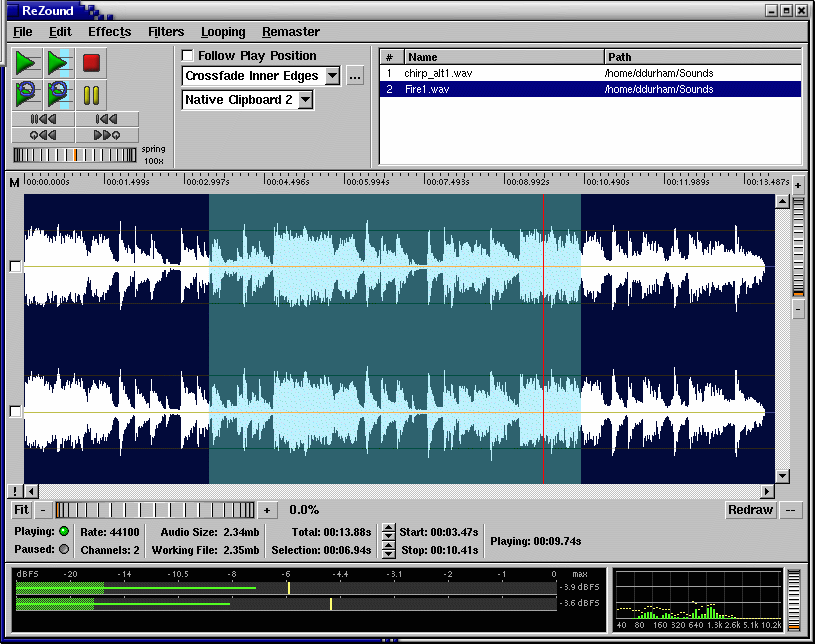Enable the Follow Play Position checkbox
815x644 pixels.
tap(188, 56)
